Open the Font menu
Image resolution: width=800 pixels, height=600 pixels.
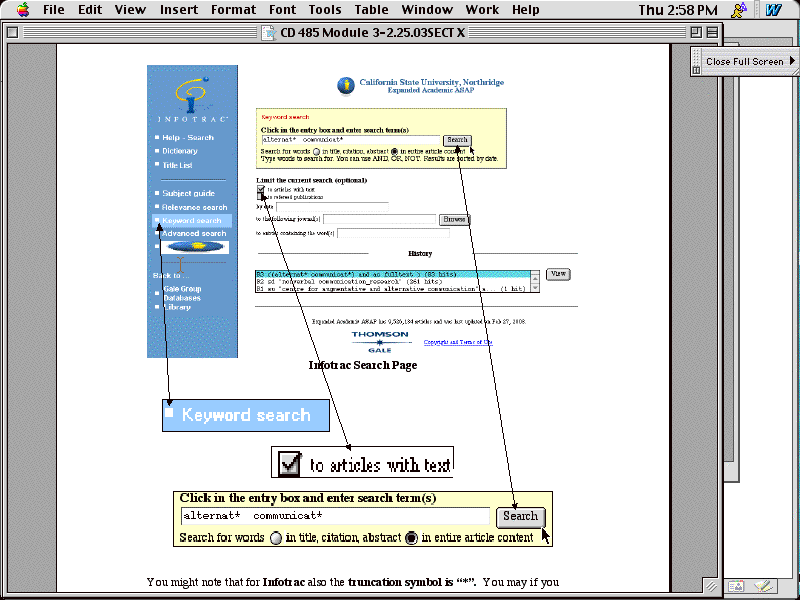(282, 10)
